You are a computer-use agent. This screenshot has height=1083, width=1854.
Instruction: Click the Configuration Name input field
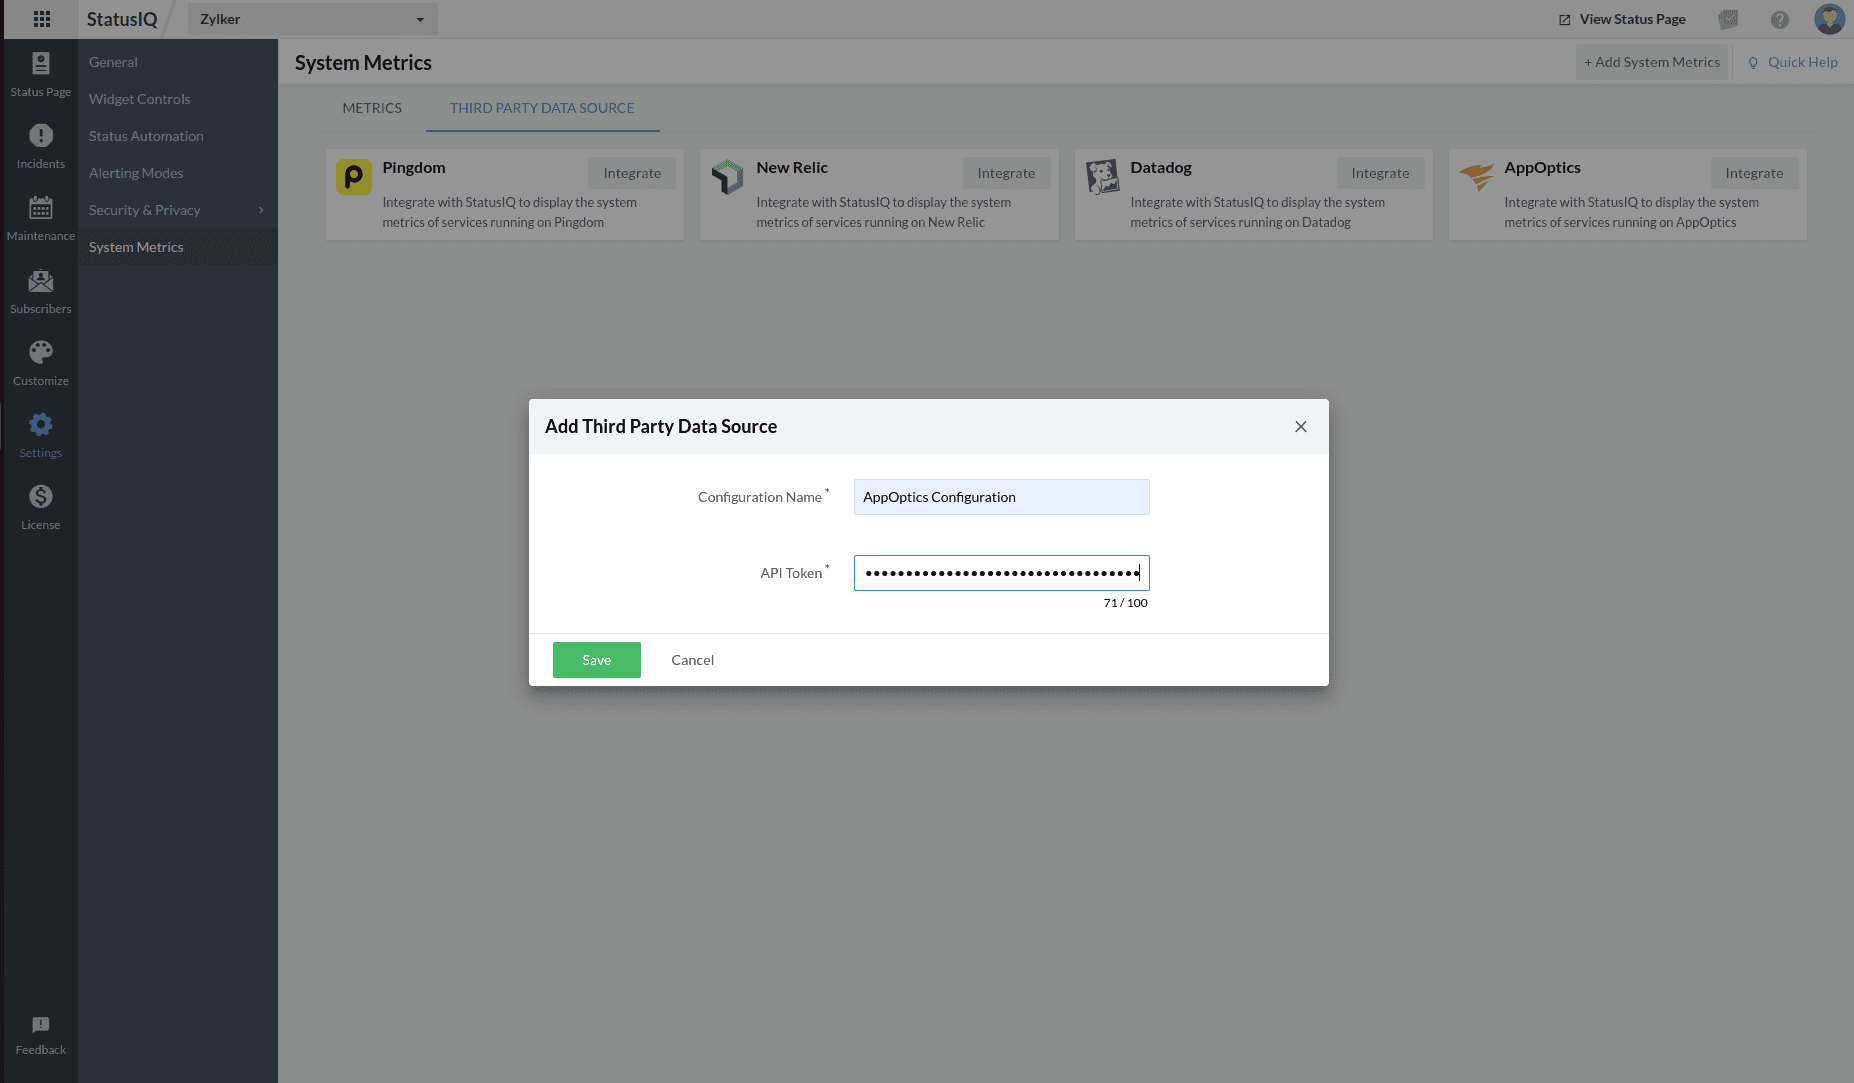(1001, 497)
